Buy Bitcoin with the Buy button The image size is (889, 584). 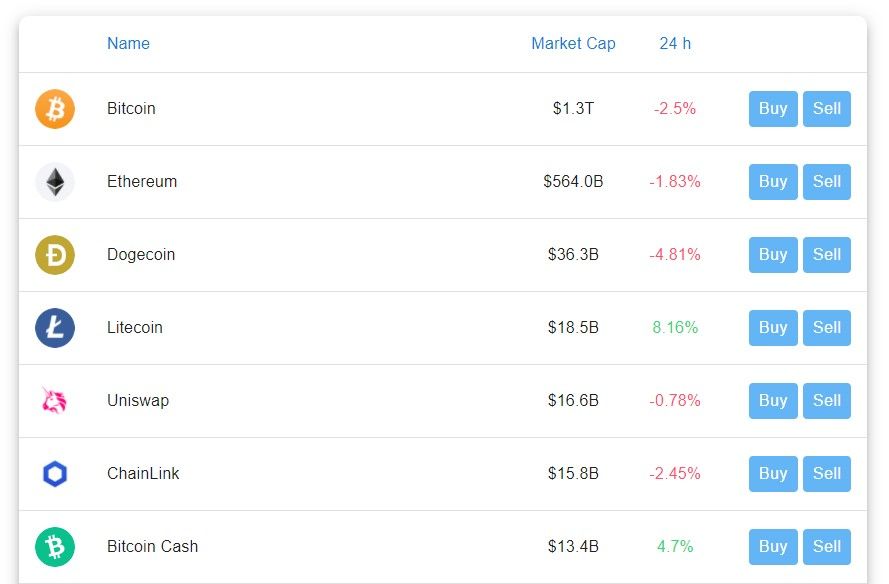click(x=773, y=109)
